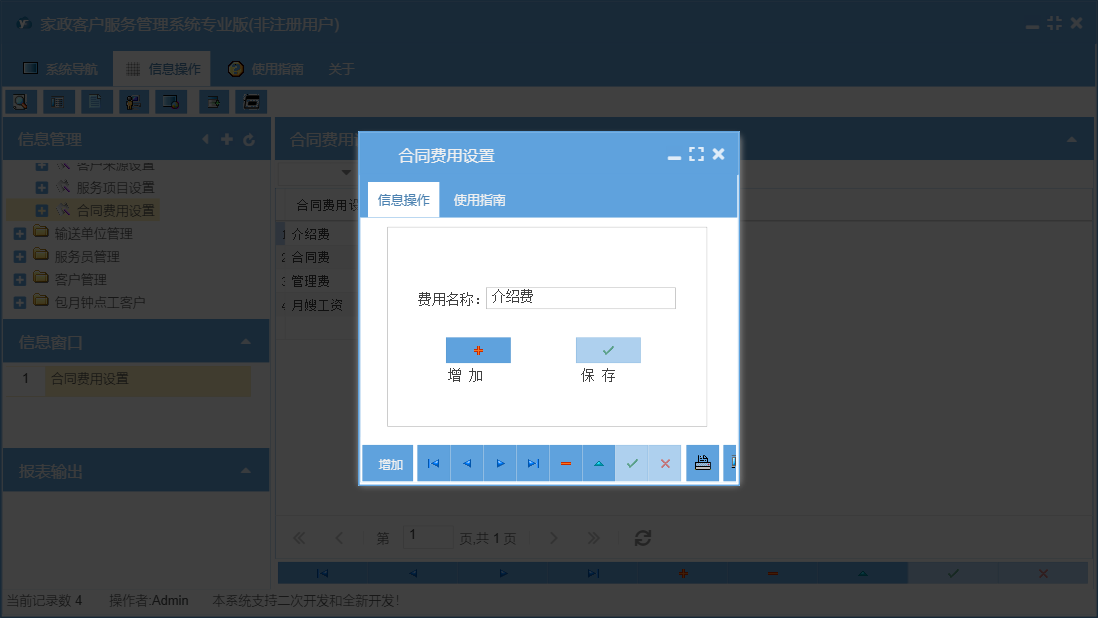Click the page number field in the pagination bar
The height and width of the screenshot is (618, 1098).
point(428,537)
